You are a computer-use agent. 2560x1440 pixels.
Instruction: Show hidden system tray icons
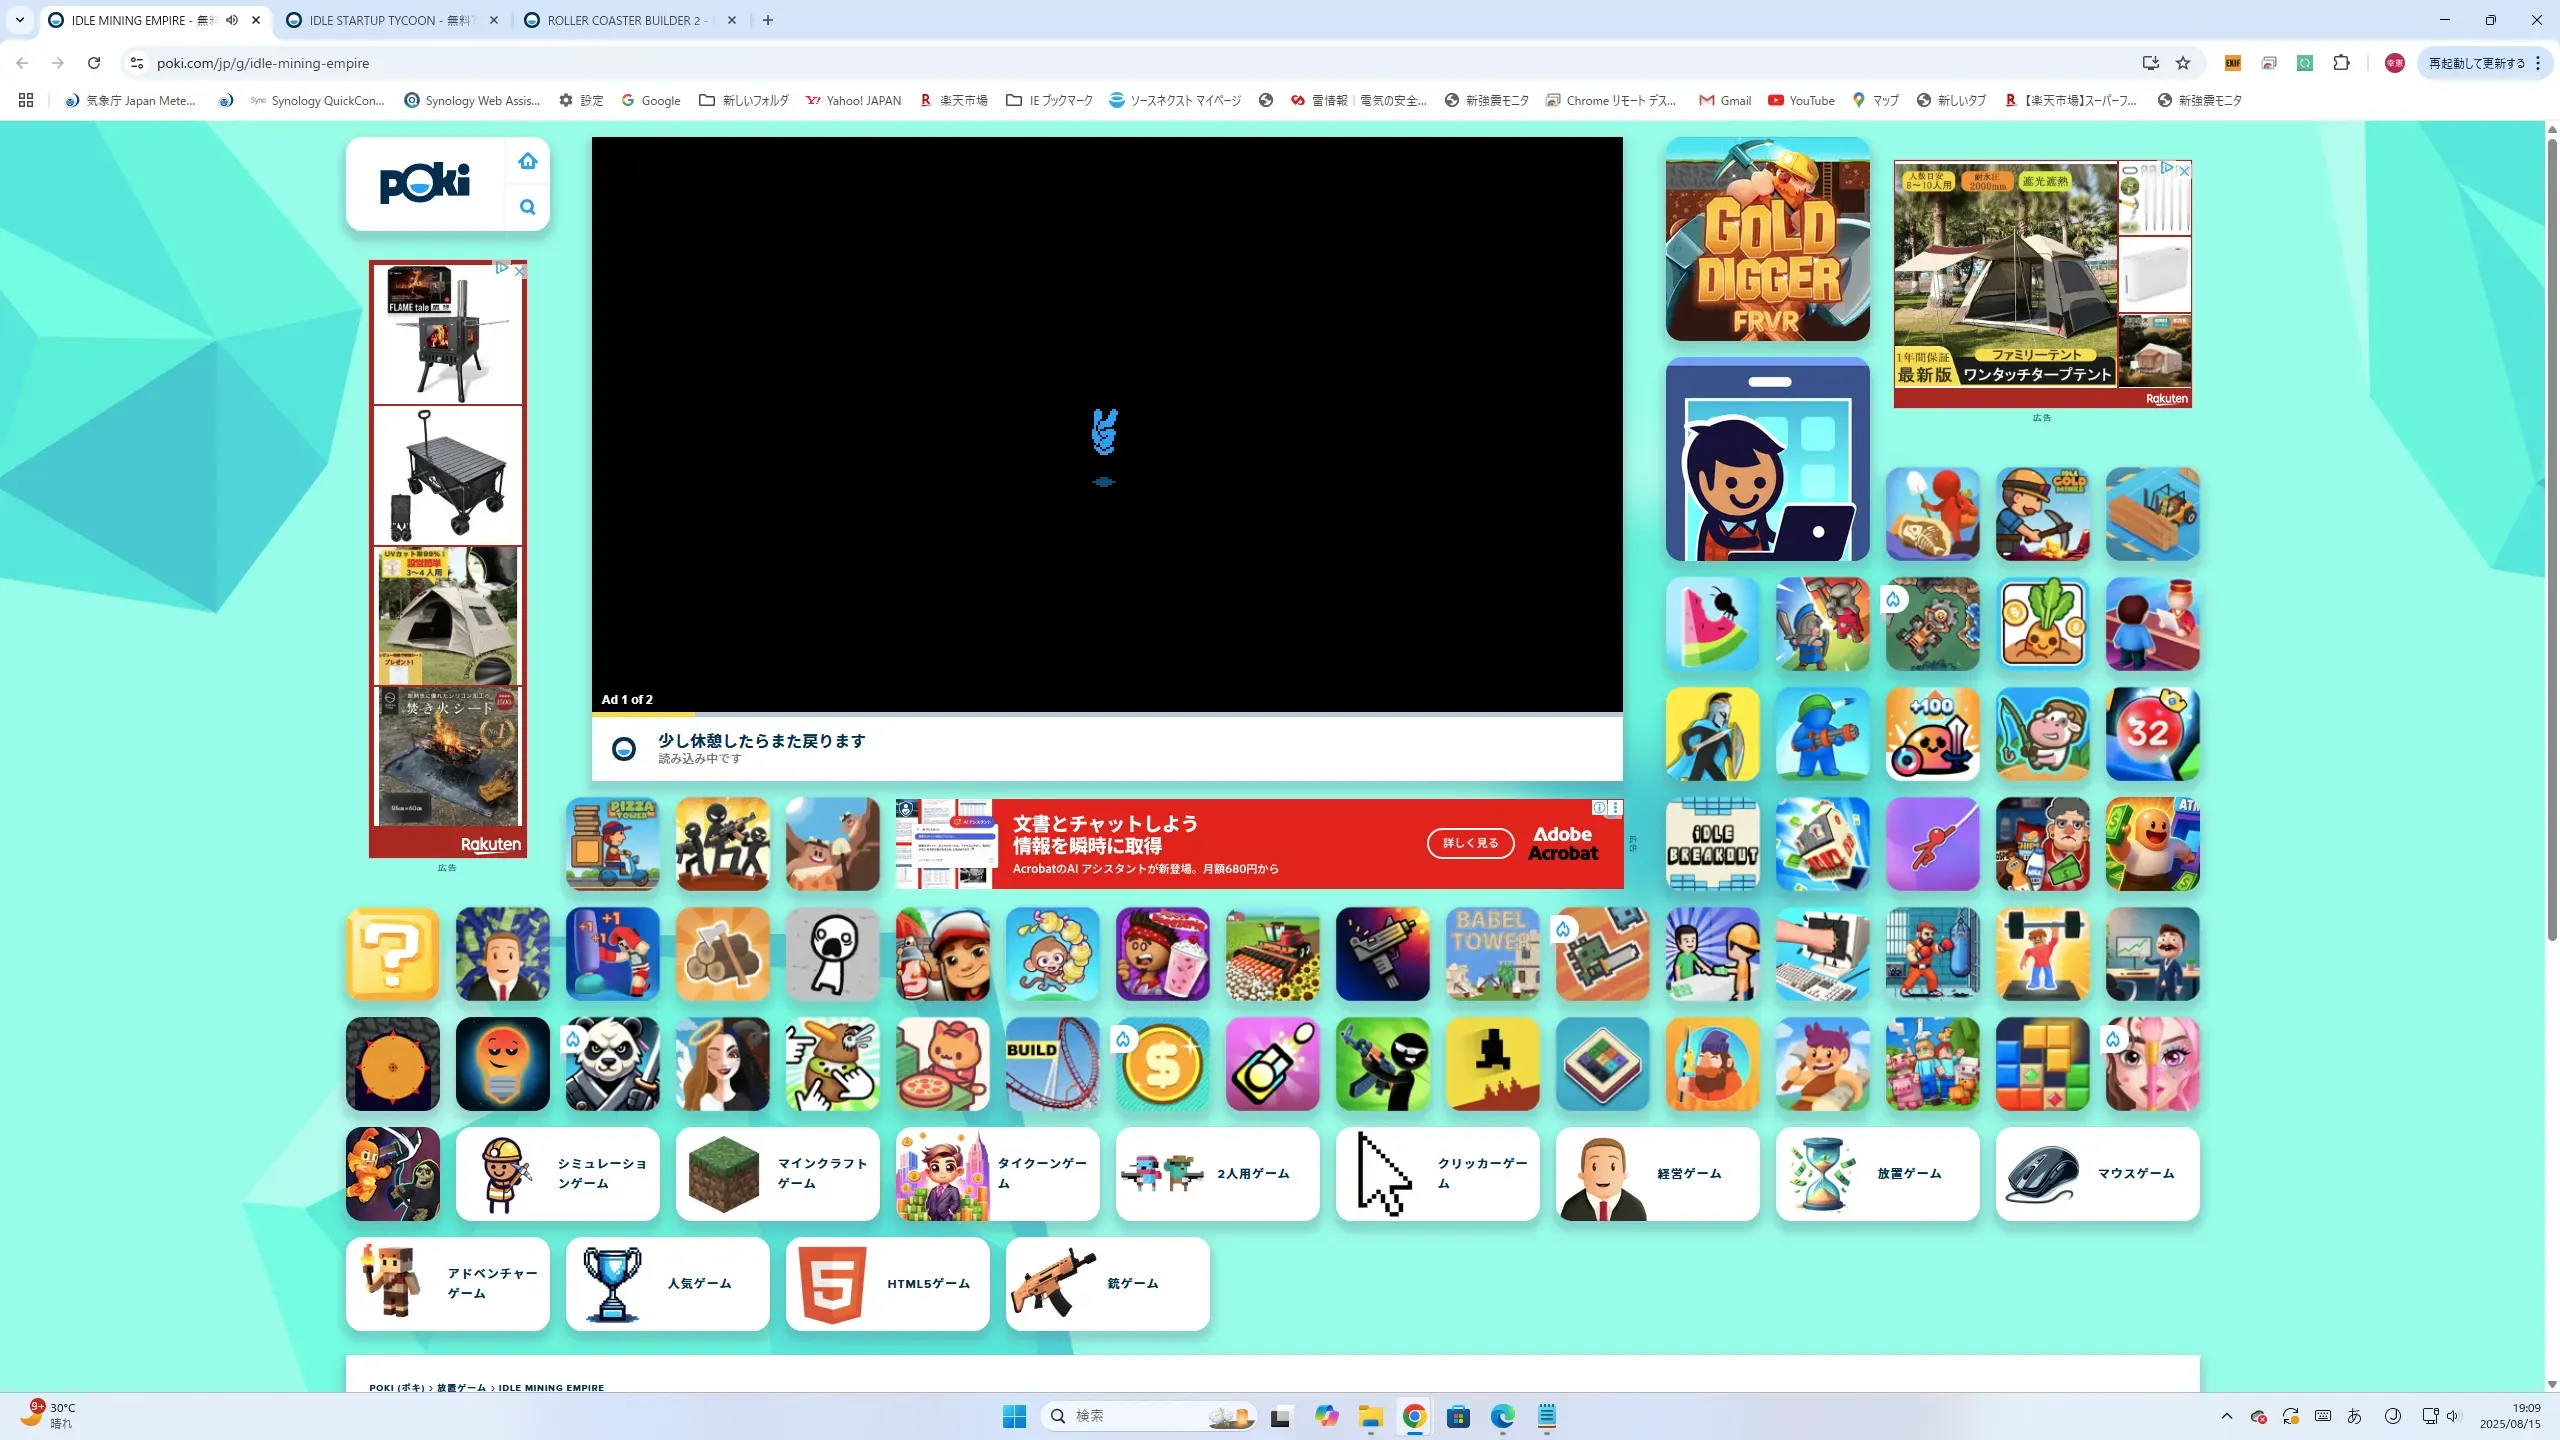[x=2226, y=1416]
